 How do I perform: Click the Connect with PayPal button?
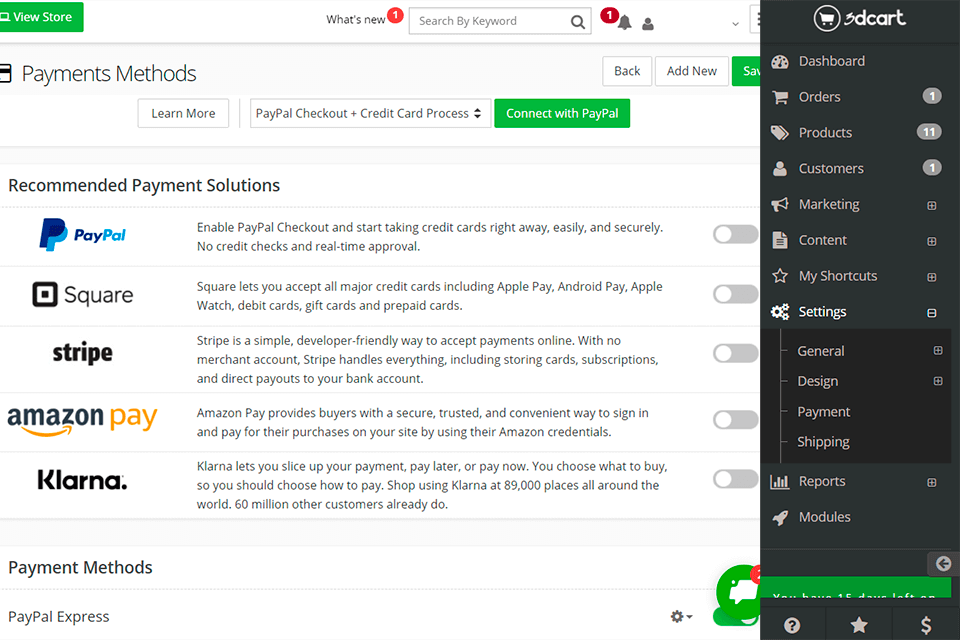pos(562,113)
